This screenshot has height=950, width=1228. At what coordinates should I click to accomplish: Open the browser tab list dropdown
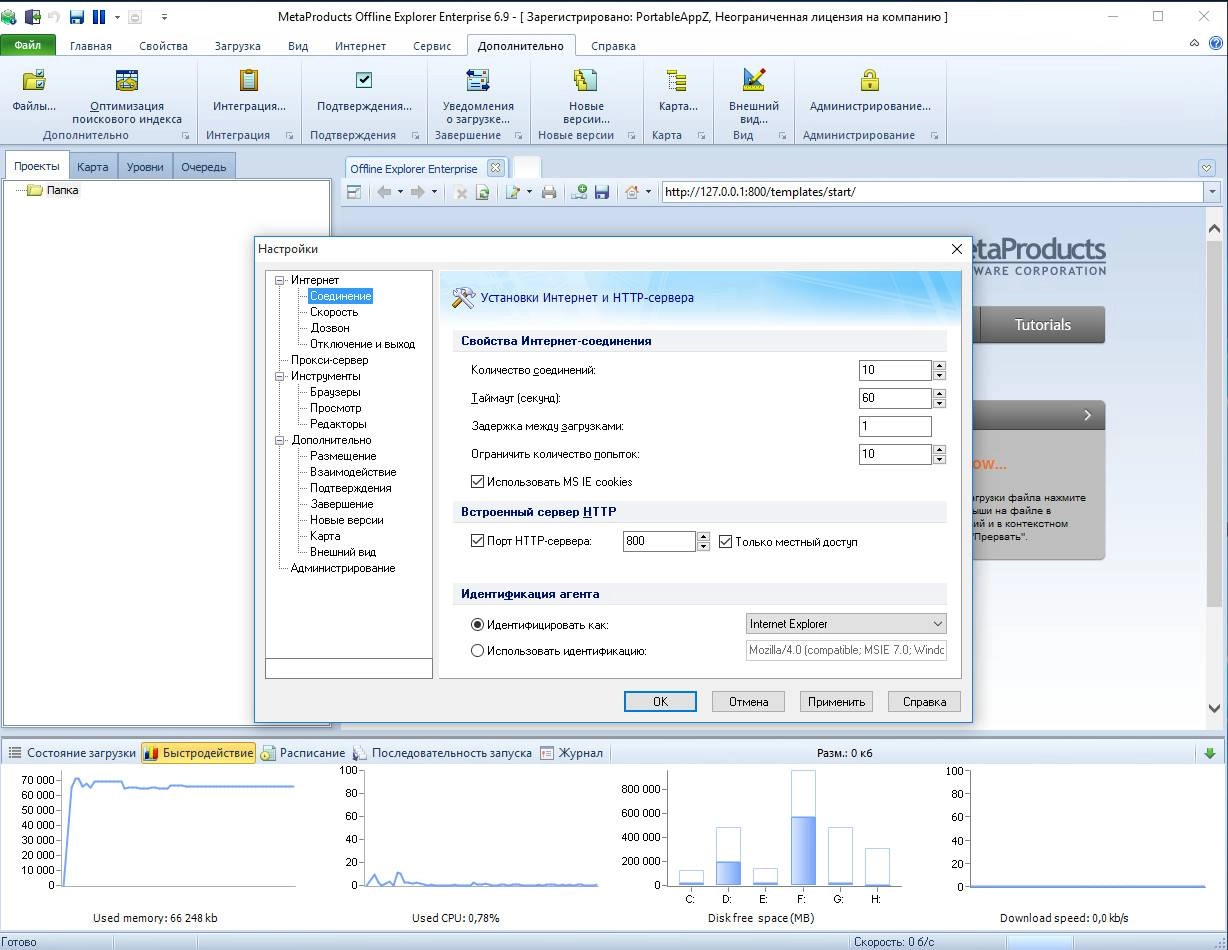click(1207, 168)
